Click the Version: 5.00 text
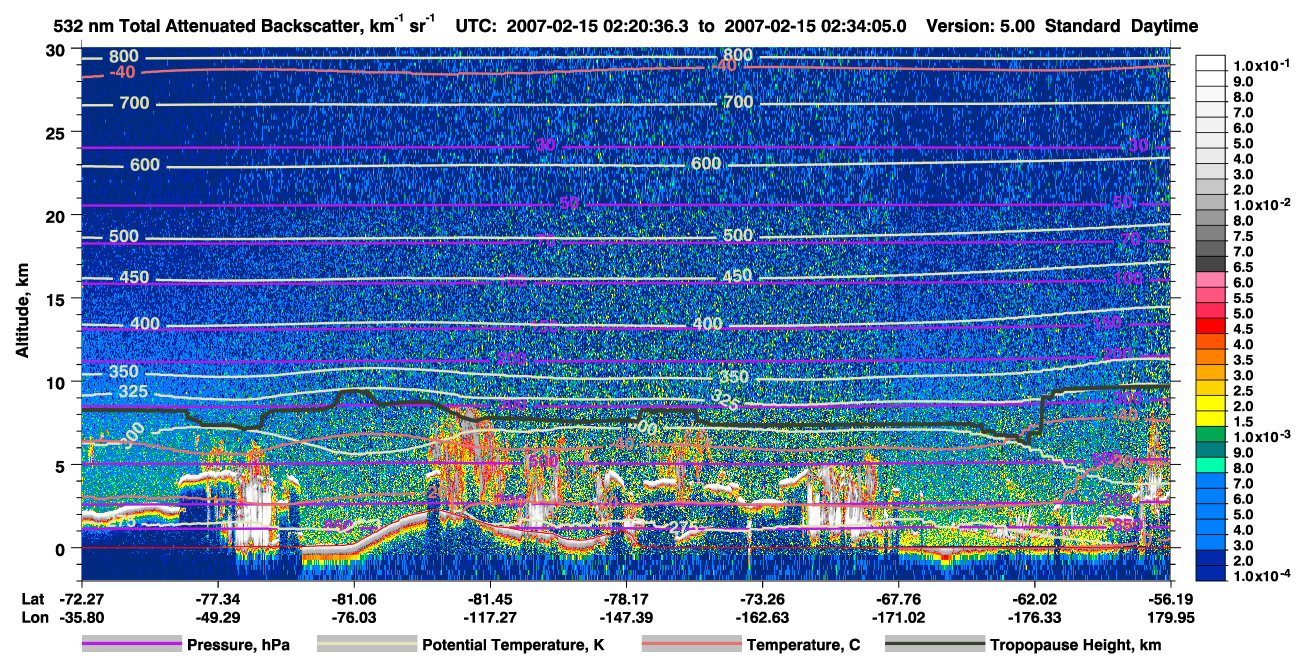This screenshot has height=667, width=1300. pyautogui.click(x=981, y=26)
